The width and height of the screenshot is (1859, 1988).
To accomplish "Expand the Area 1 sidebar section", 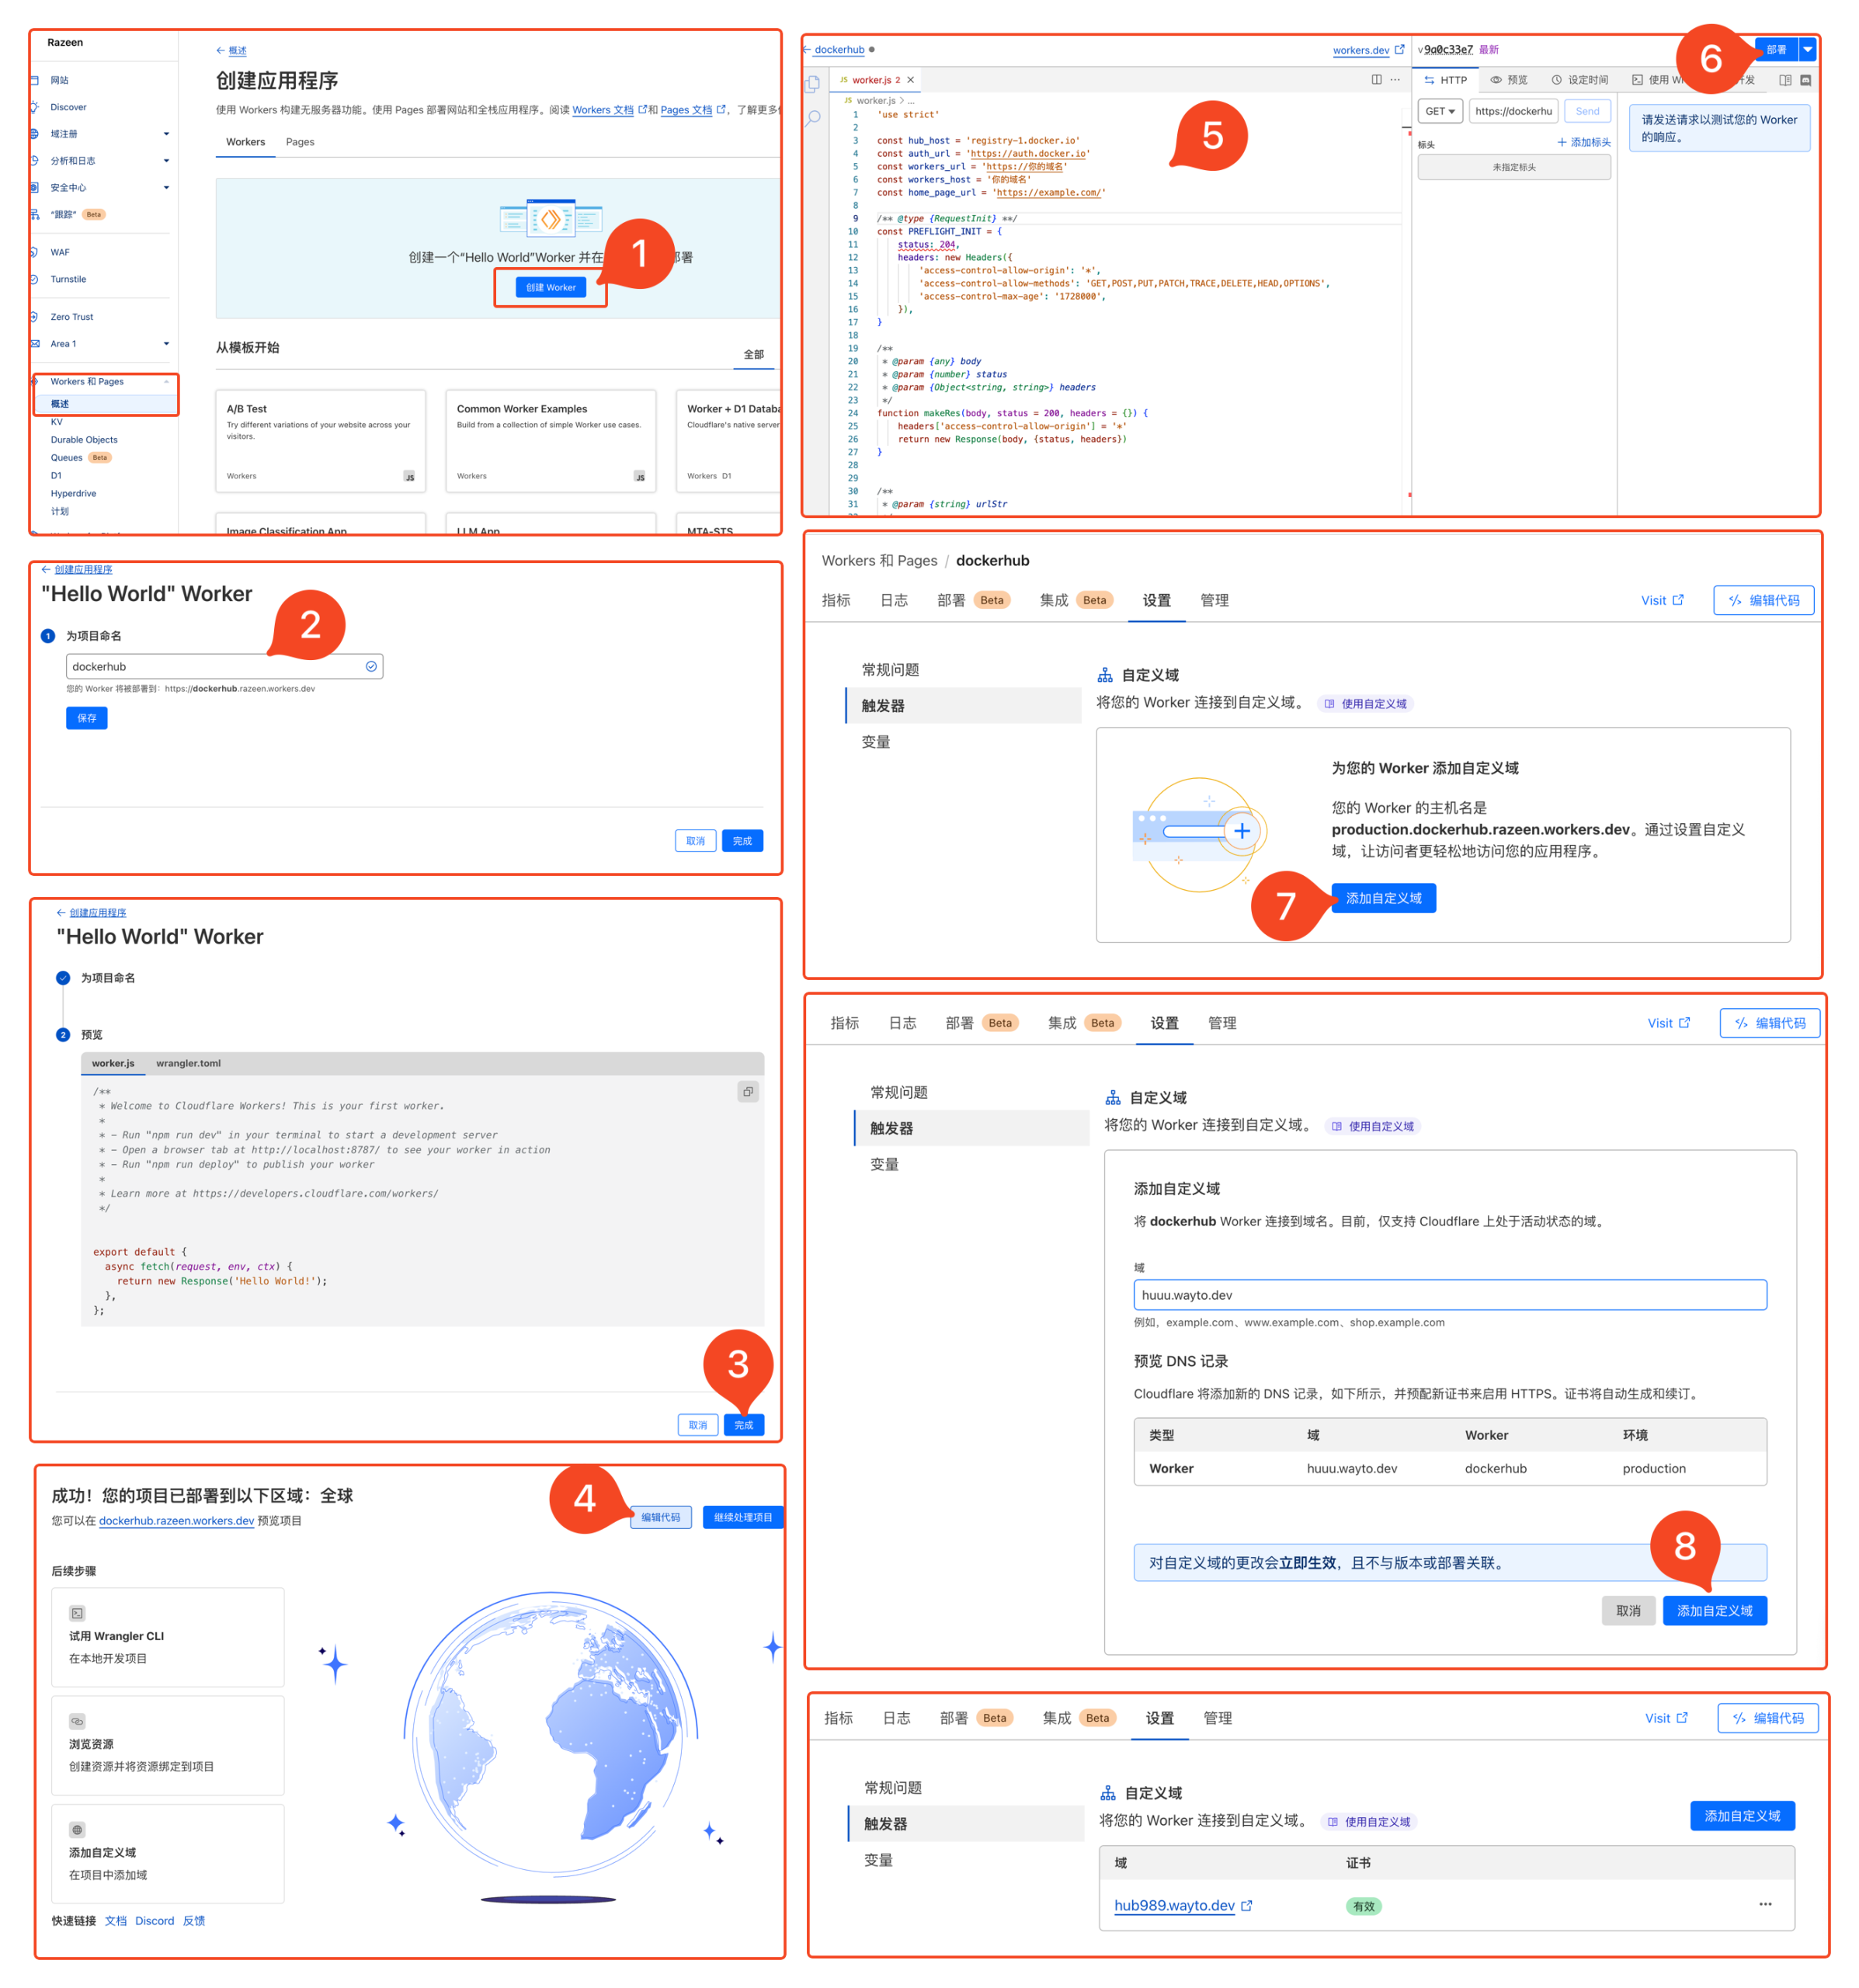I will click(x=166, y=344).
